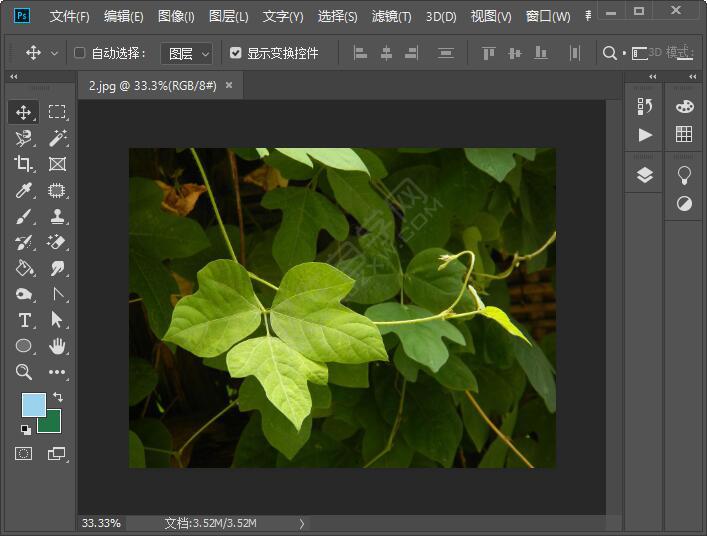Open the 图像(I) menu
The width and height of the screenshot is (707, 536).
[x=176, y=17]
